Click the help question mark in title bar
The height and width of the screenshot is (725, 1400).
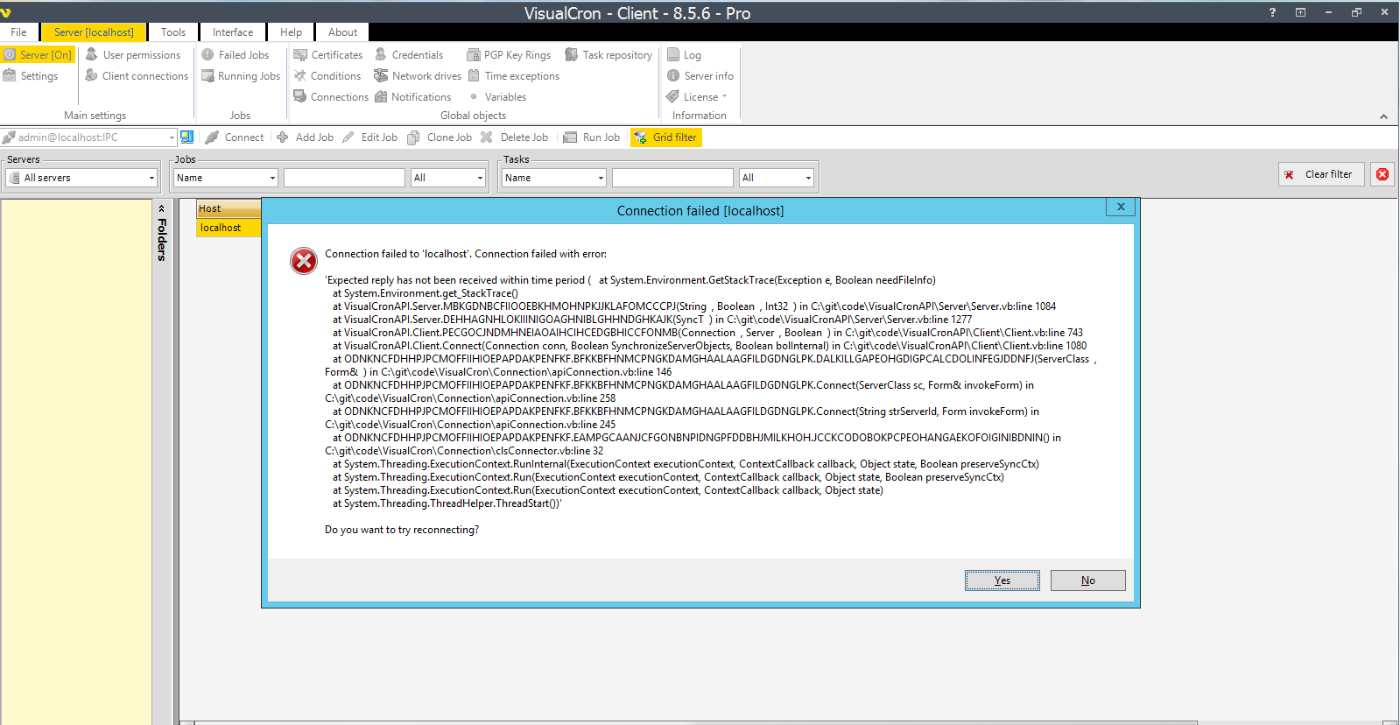tap(1273, 12)
